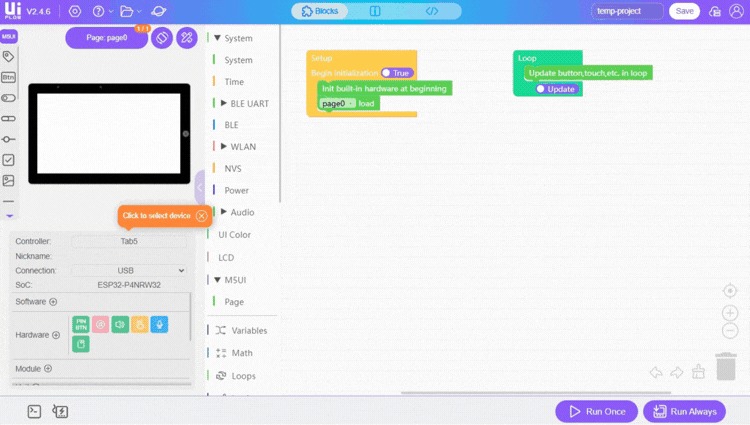Toggle the True value in Setup block
Viewport: 750px width, 425px height.
click(397, 73)
